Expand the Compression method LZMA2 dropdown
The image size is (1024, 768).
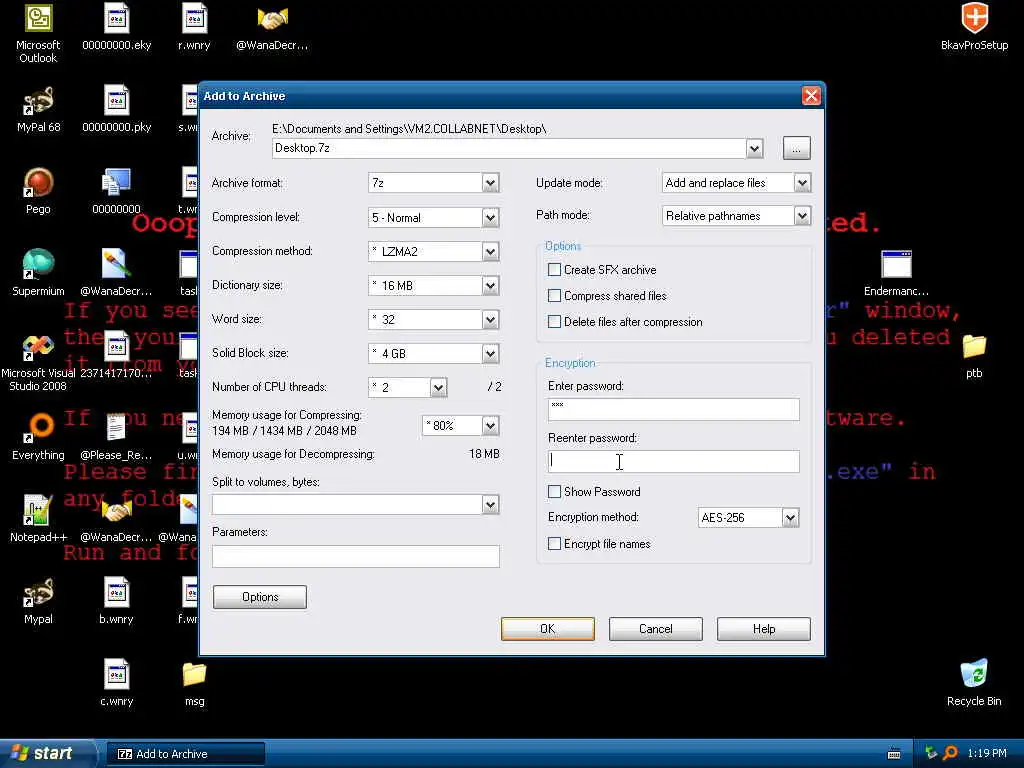point(490,251)
